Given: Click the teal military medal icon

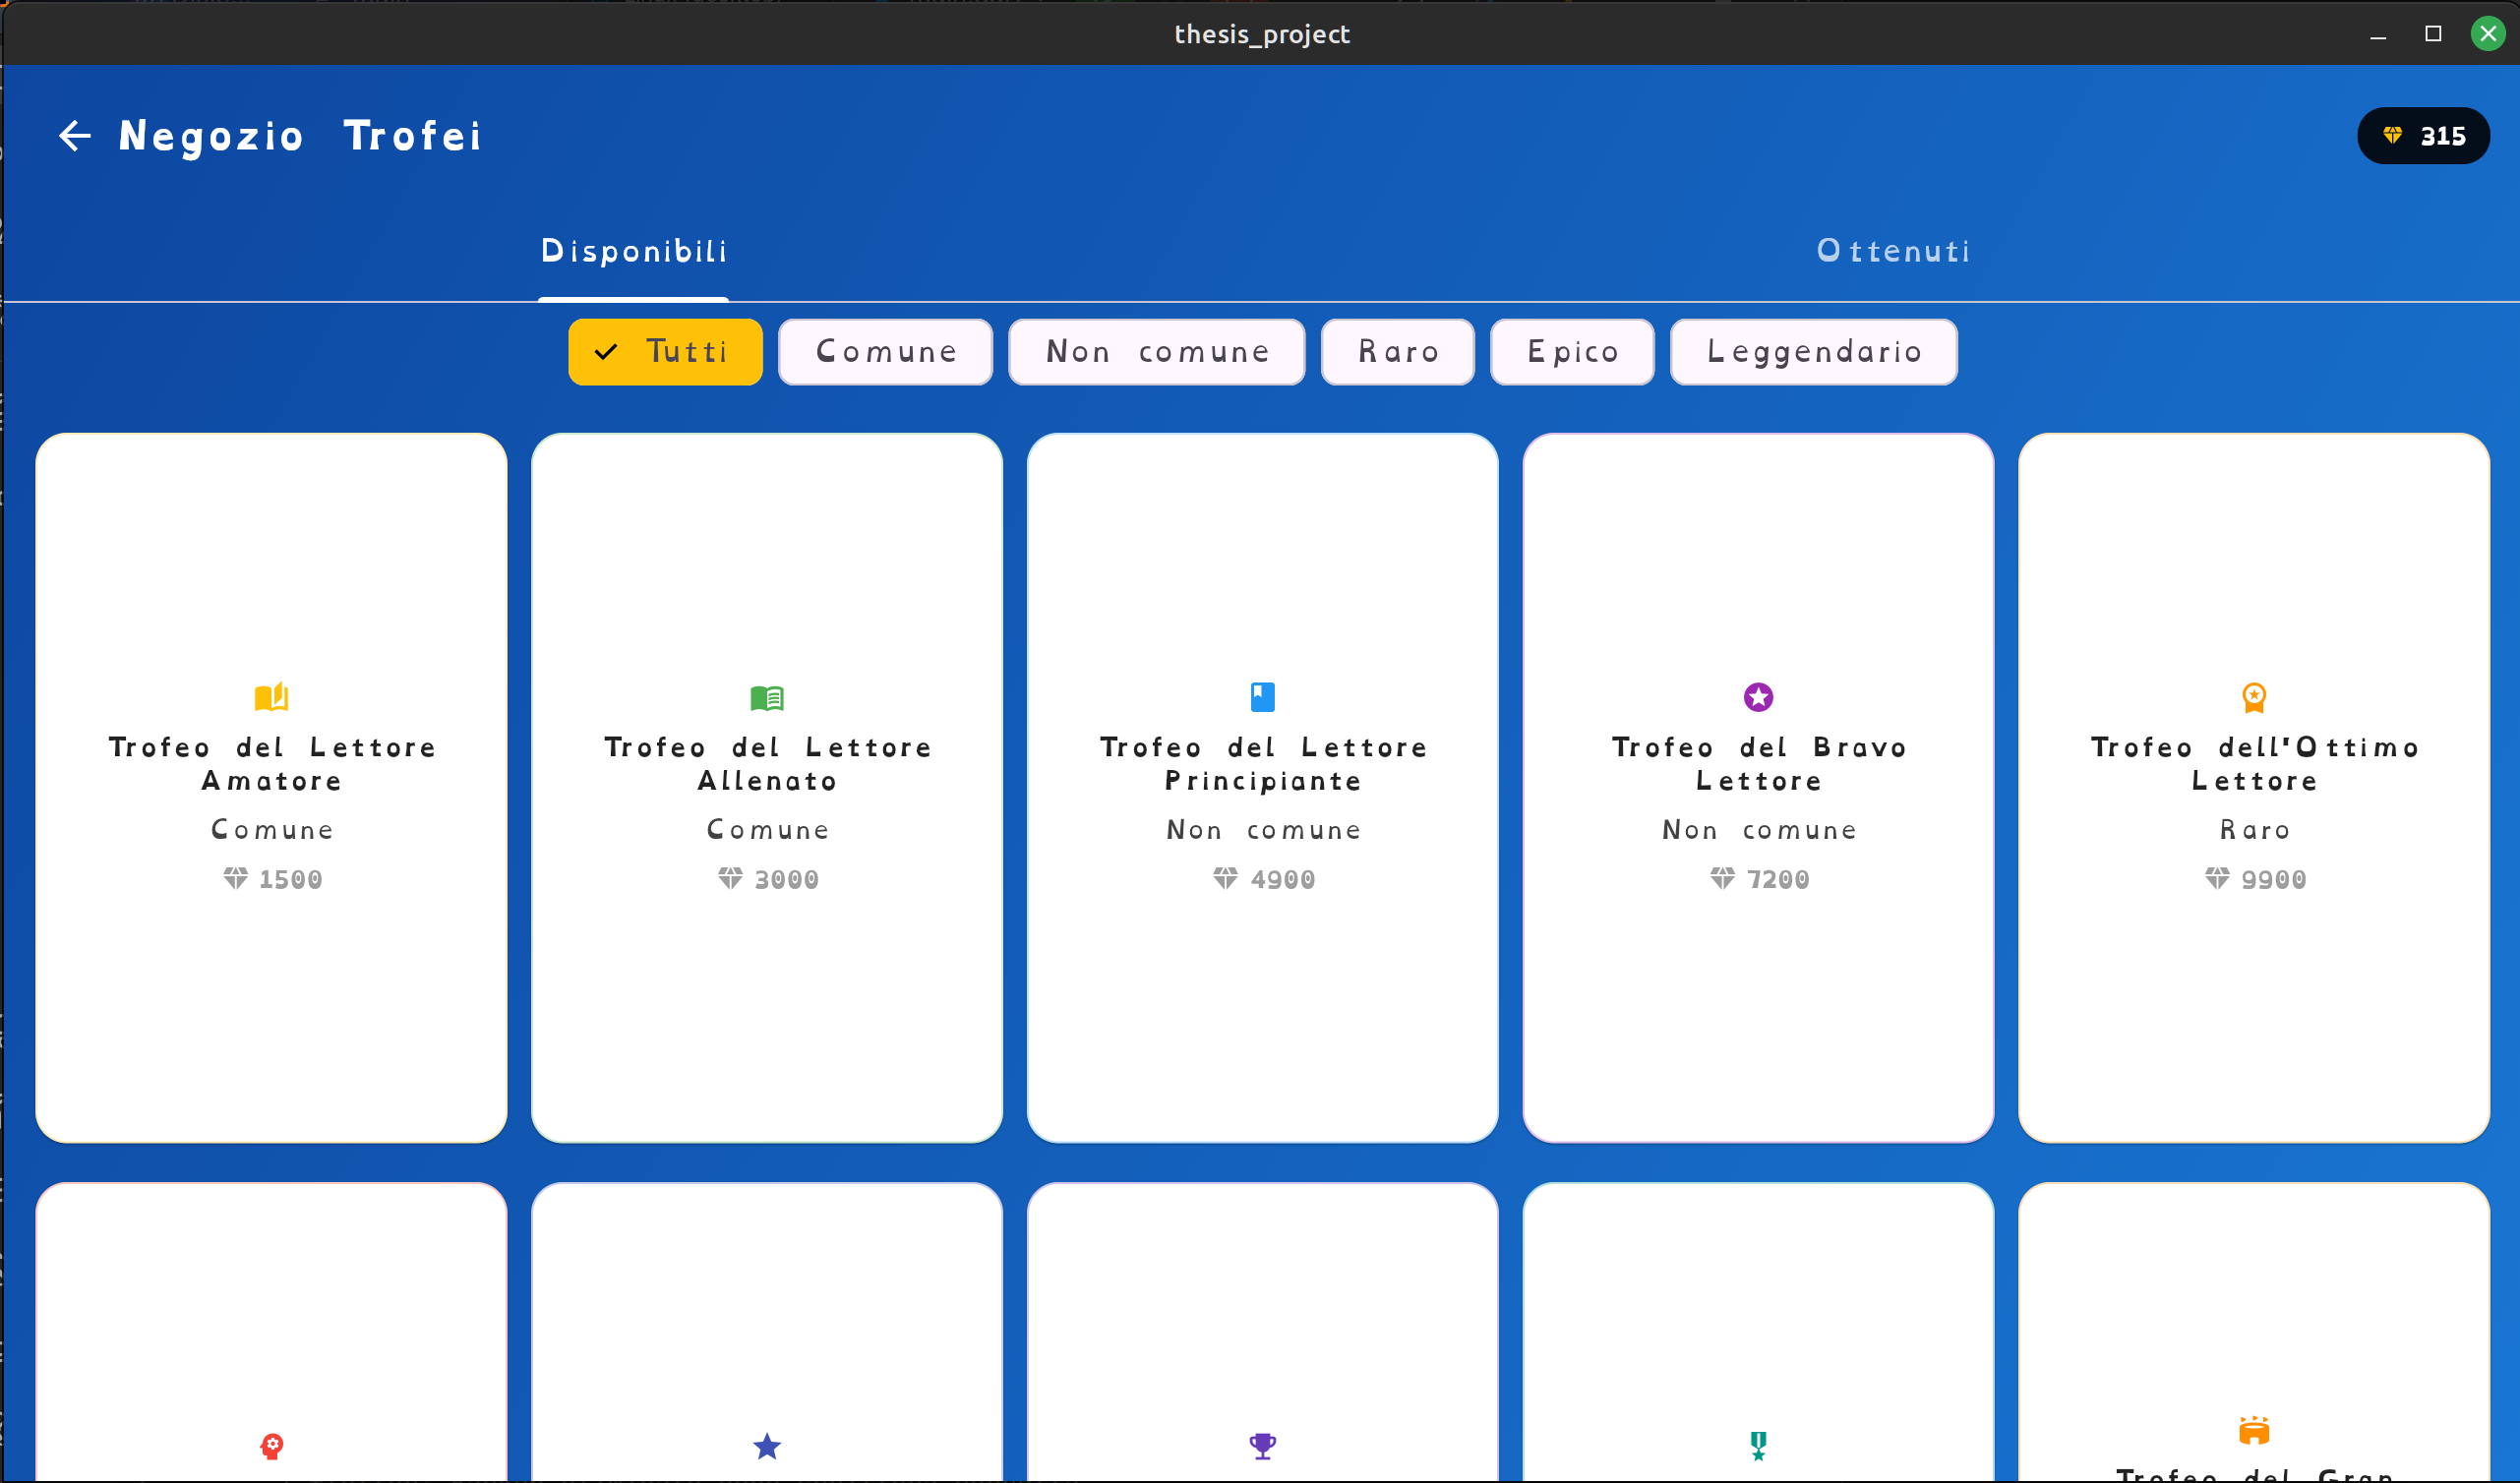Looking at the screenshot, I should pos(1758,1446).
